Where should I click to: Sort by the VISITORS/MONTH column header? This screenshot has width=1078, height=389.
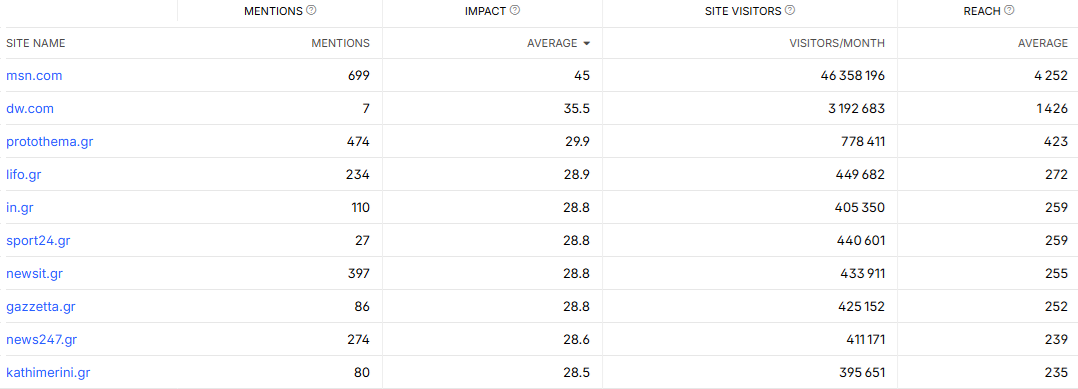[x=837, y=43]
